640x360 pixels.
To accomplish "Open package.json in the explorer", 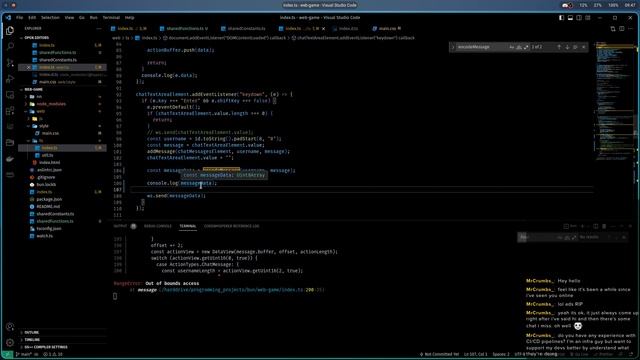I will tap(49, 199).
